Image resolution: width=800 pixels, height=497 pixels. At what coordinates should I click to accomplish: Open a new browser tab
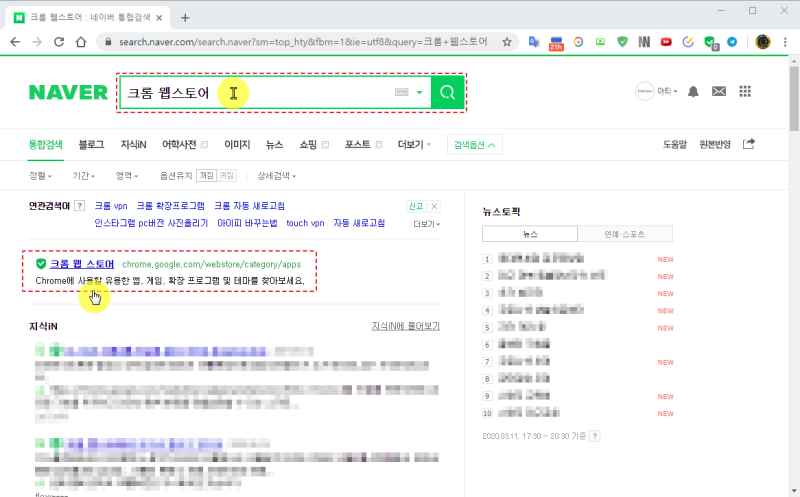pos(185,18)
